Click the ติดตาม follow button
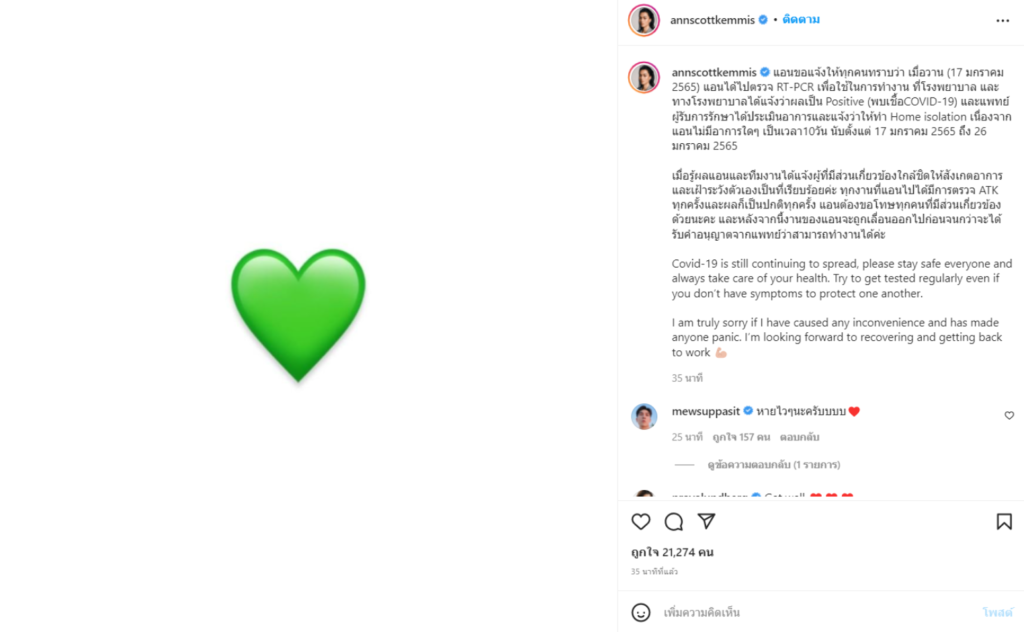This screenshot has width=1024, height=632. pos(801,20)
